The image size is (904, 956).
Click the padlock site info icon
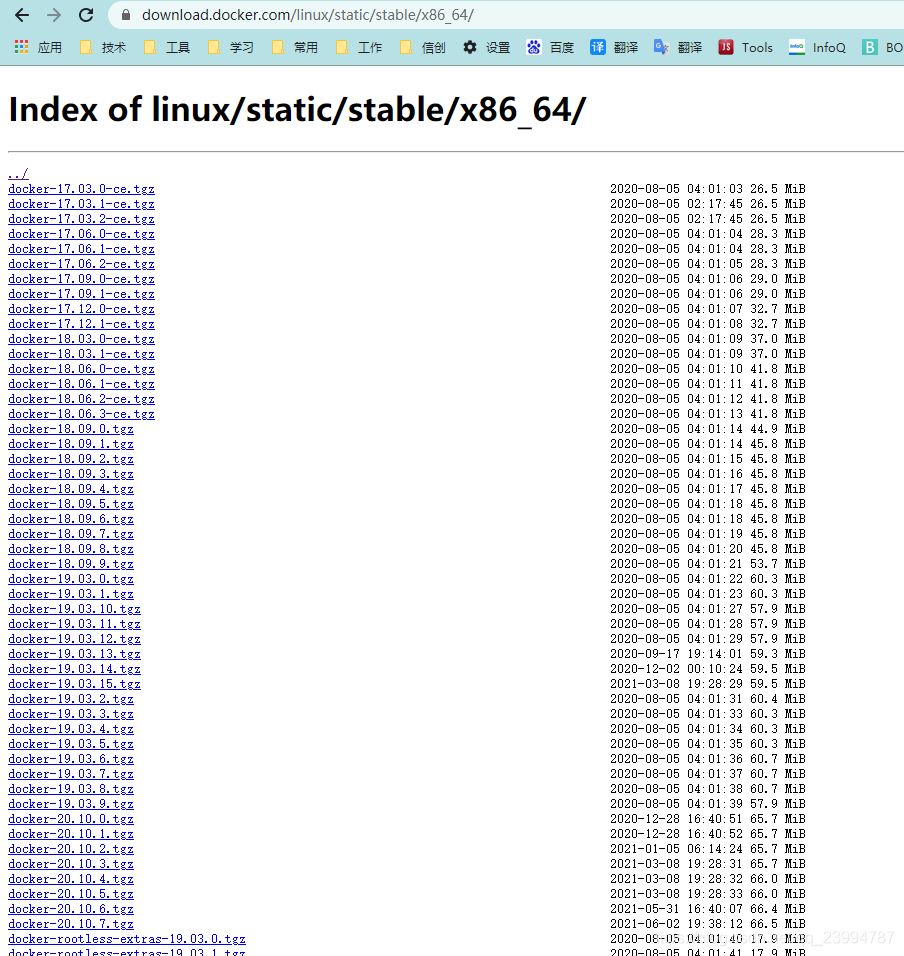tap(126, 15)
